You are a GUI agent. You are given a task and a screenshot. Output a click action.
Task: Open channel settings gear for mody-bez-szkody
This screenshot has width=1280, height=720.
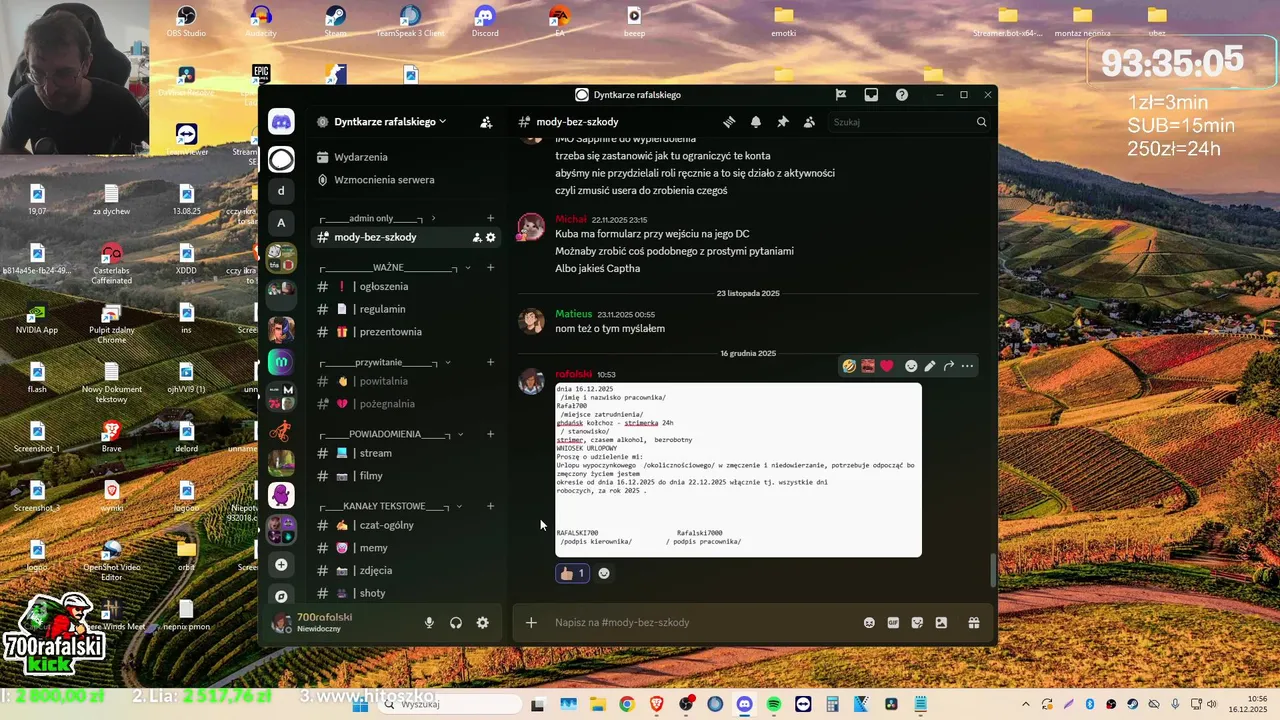pos(491,237)
